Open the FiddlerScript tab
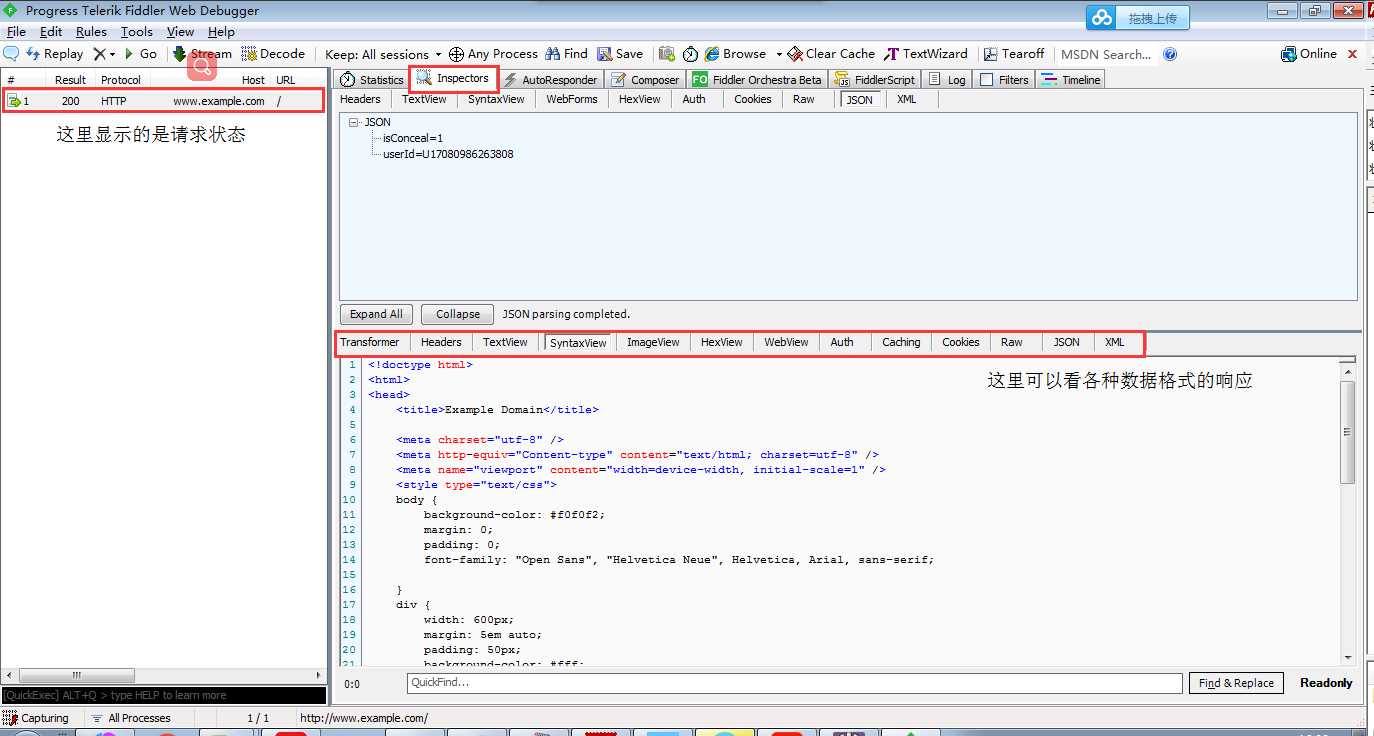This screenshot has width=1374, height=736. 875,79
